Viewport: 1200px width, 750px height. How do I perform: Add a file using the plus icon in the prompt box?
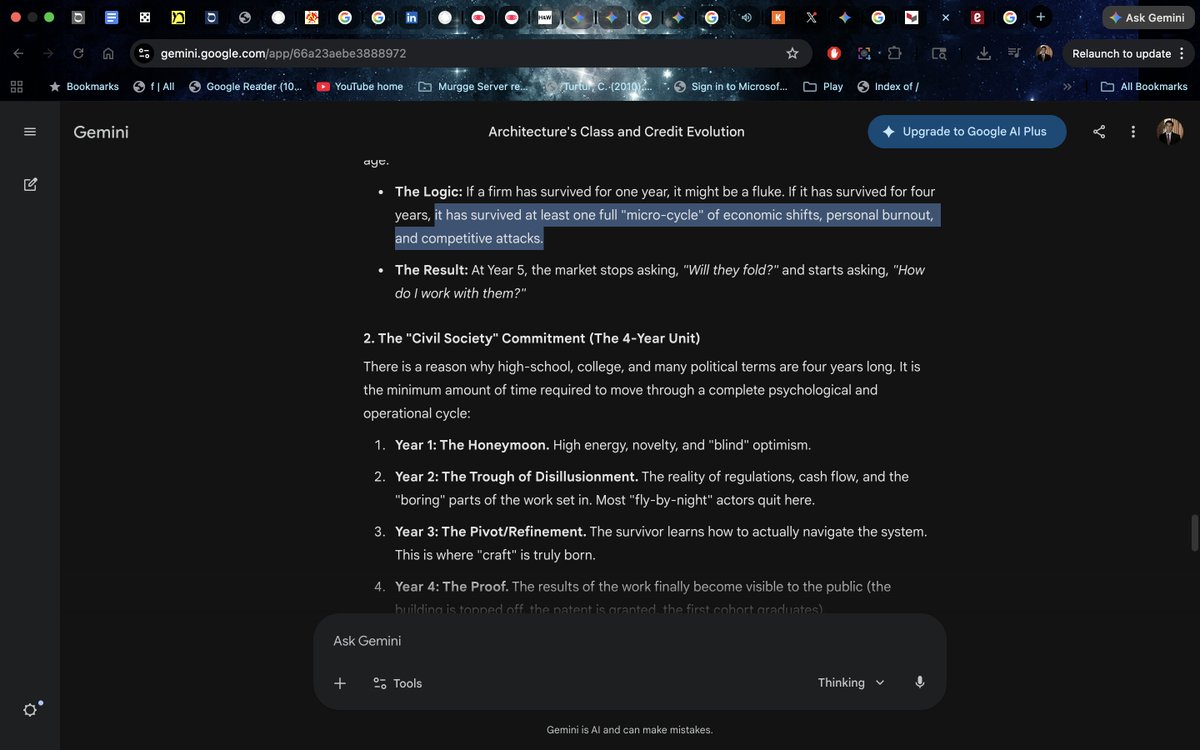(x=340, y=683)
